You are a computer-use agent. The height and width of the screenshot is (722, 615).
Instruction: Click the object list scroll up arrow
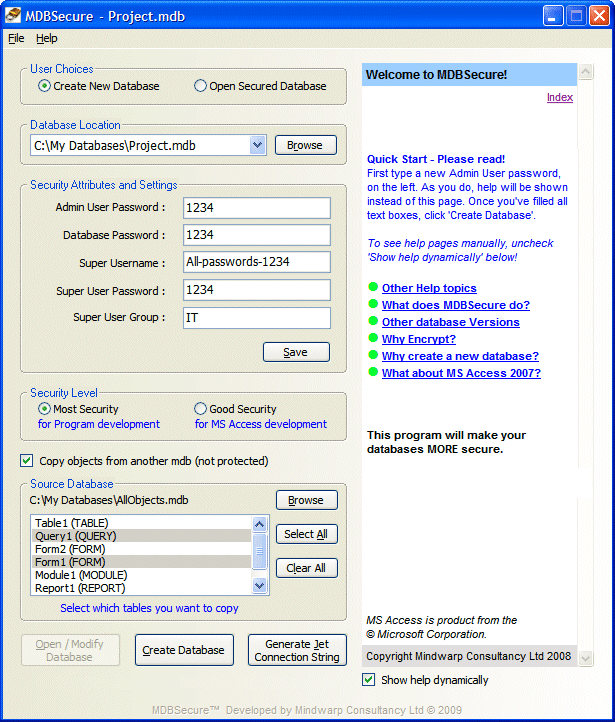[260, 524]
